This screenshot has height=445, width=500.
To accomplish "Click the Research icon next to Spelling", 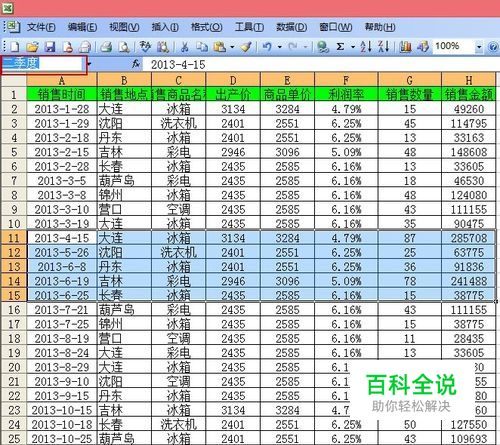I will click(163, 47).
